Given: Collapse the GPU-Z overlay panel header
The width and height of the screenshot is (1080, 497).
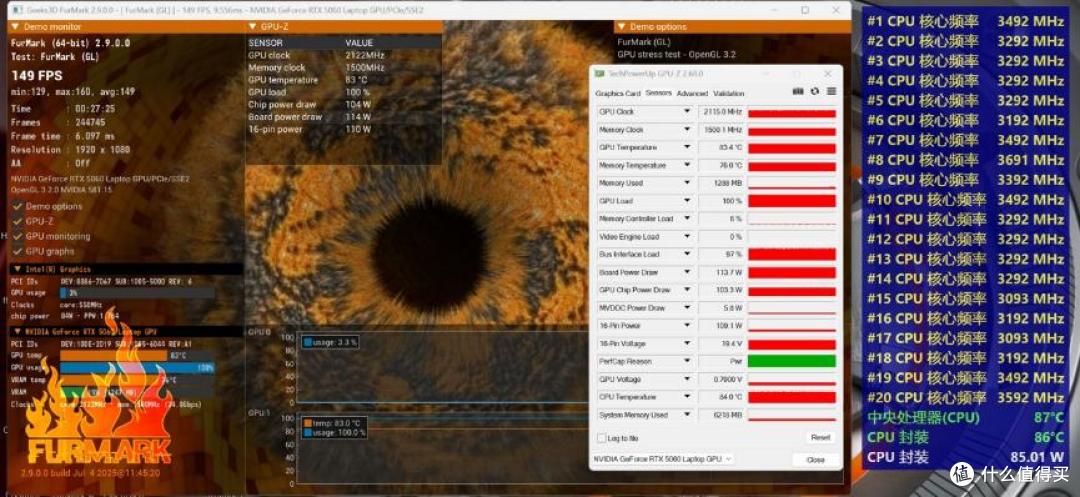Looking at the screenshot, I should pyautogui.click(x=344, y=27).
